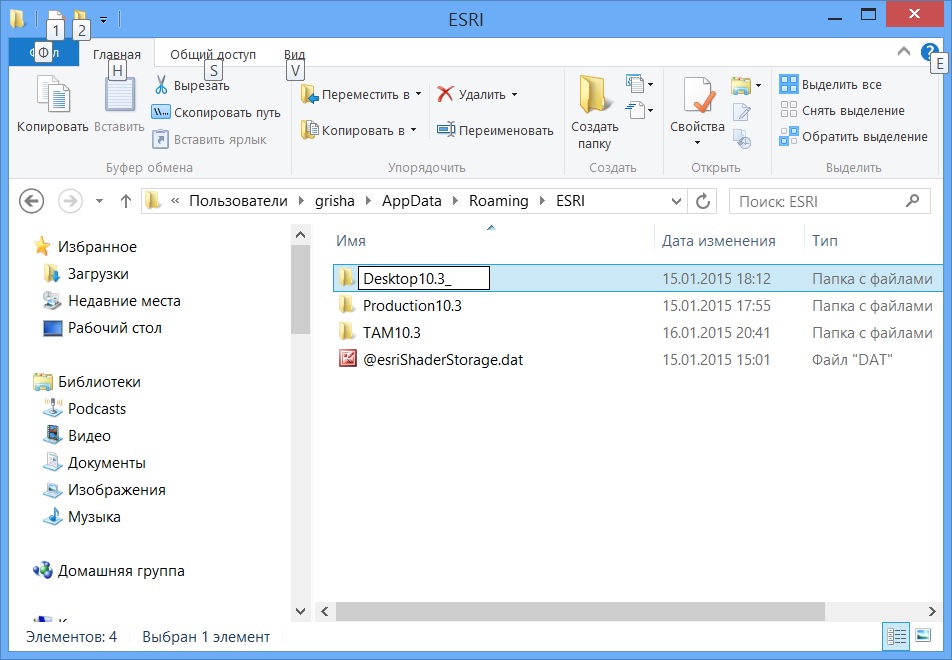This screenshot has height=660, width=952.
Task: Select the @esriShaderStorage.dat file
Action: click(443, 359)
